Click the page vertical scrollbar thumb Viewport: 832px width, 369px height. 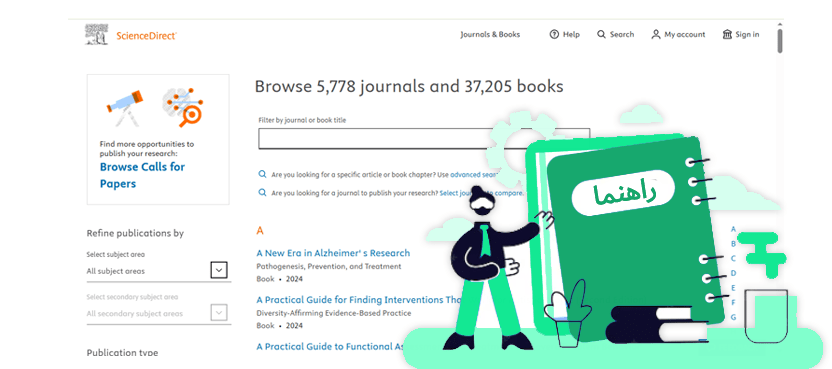pos(780,40)
